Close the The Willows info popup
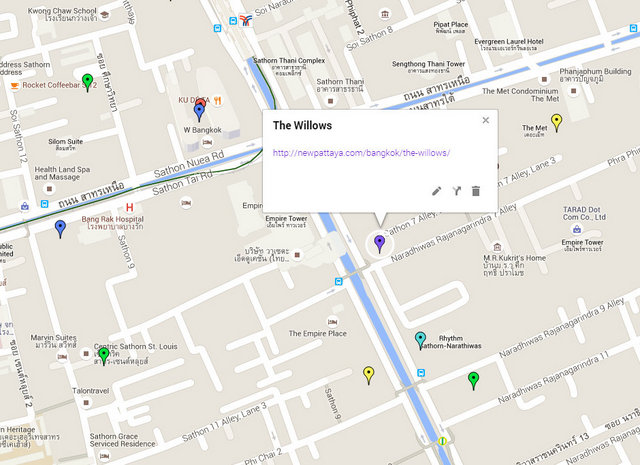Viewport: 640px width, 465px height. 486,120
